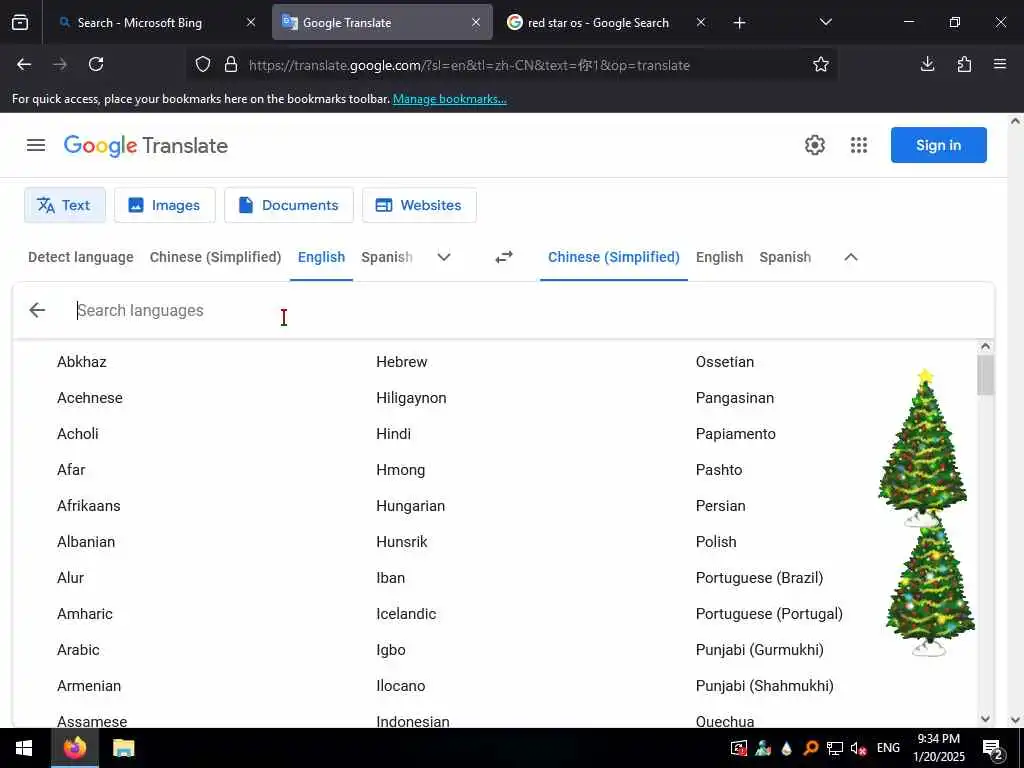Choose Chinese (Simplified) as source language

point(216,257)
